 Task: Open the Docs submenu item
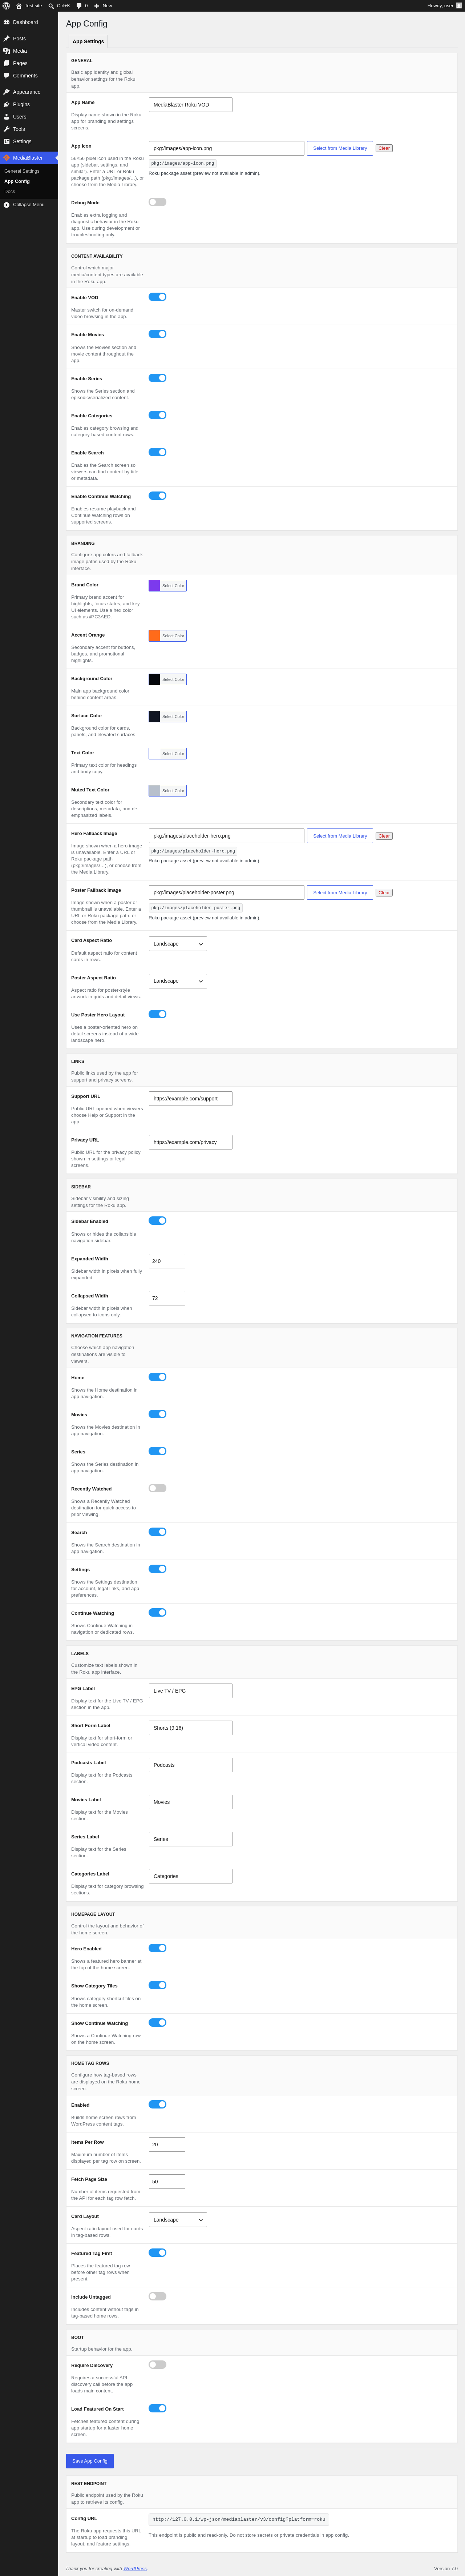coord(10,191)
